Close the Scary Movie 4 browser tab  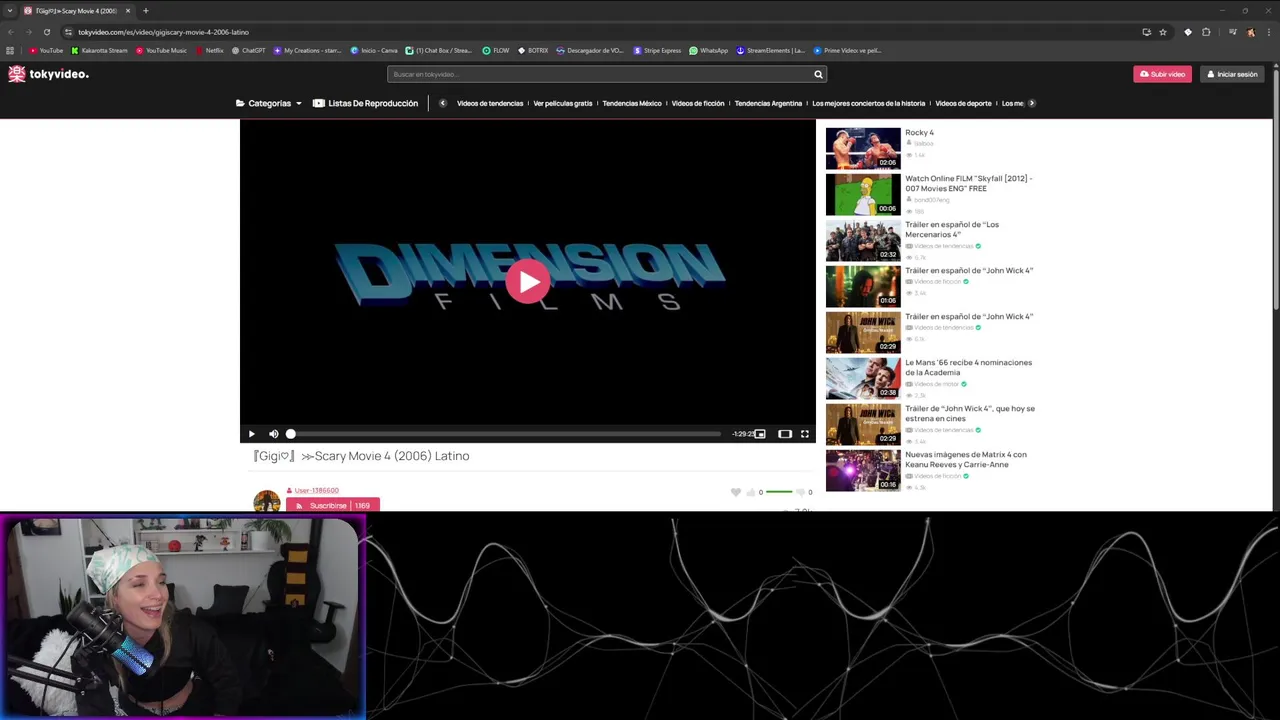tap(128, 11)
